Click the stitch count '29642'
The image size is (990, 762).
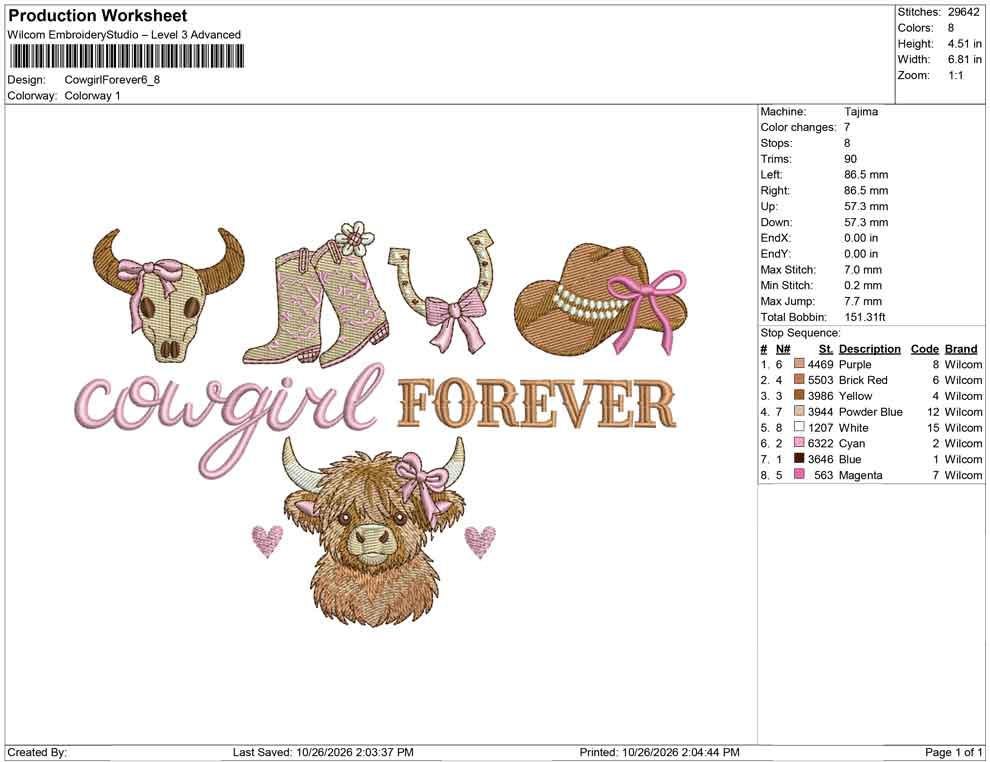tap(963, 12)
